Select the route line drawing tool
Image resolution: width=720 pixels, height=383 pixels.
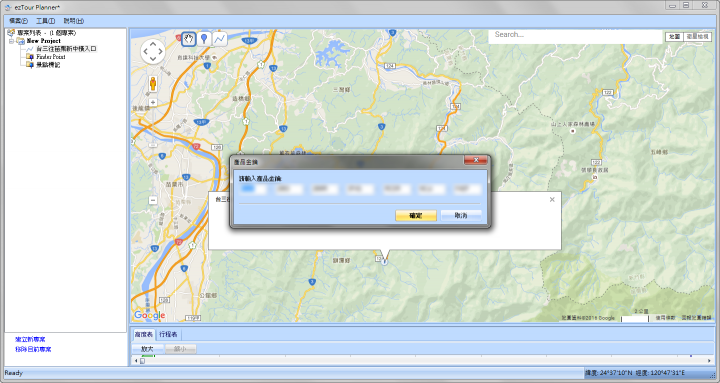click(x=220, y=39)
